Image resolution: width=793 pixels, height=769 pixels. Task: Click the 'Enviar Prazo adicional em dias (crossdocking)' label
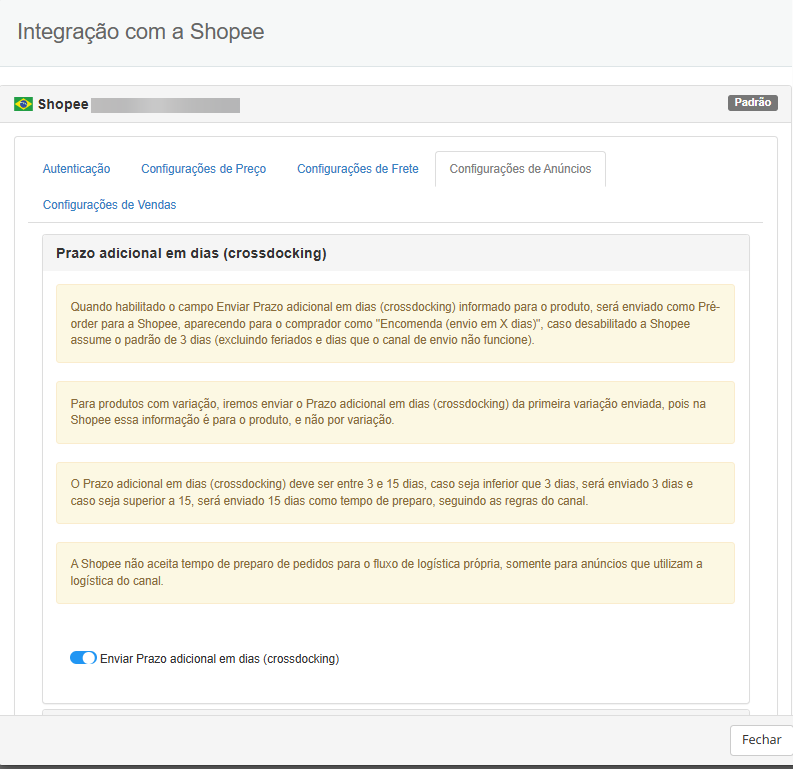(219, 659)
